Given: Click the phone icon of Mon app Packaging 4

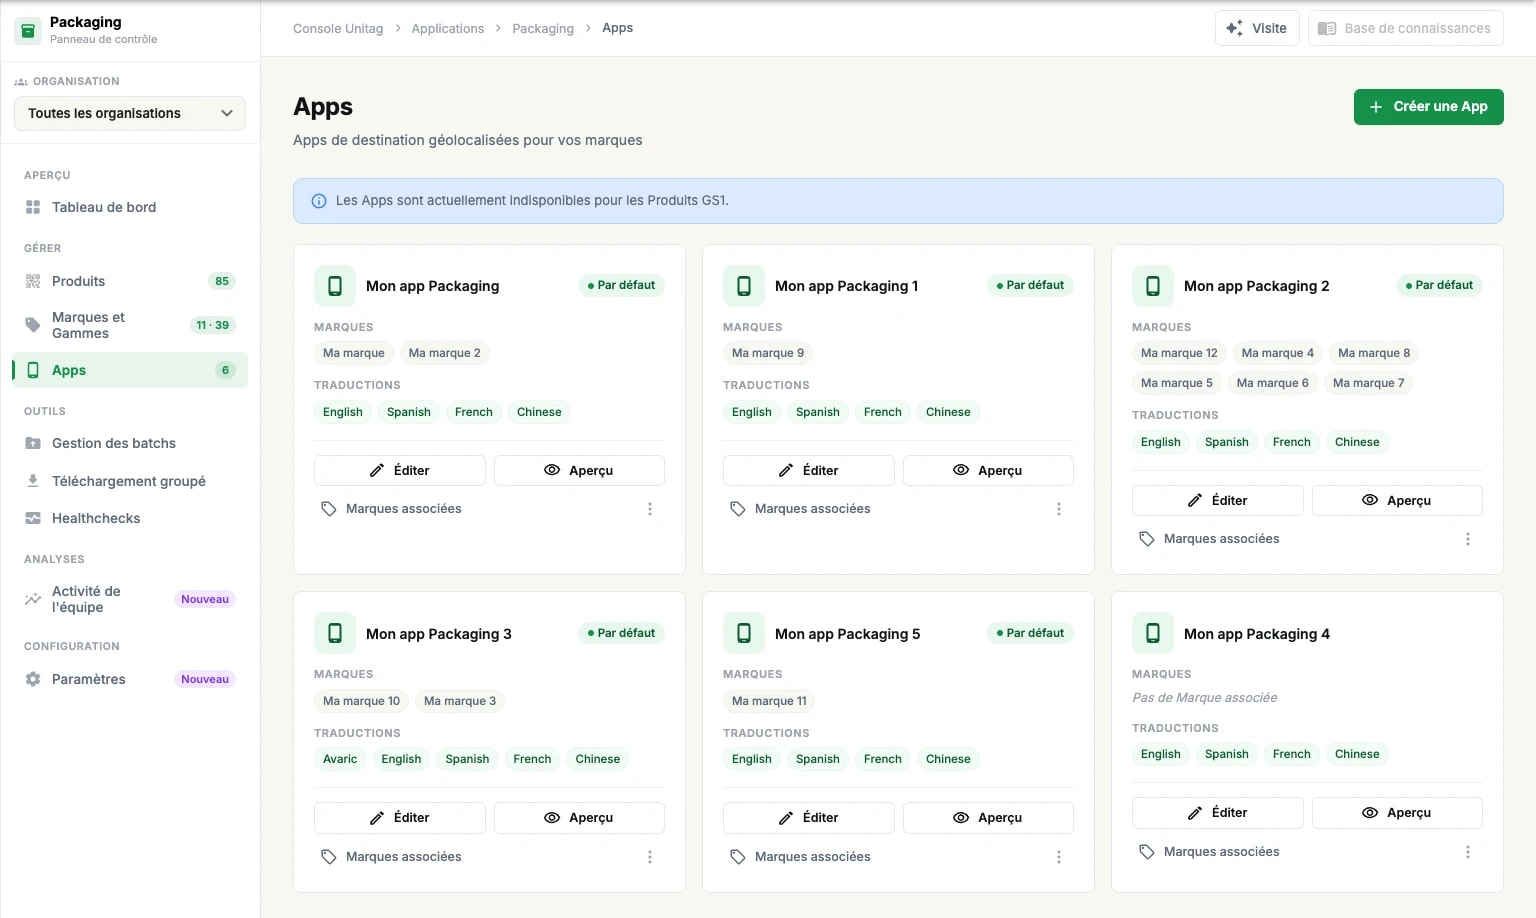Looking at the screenshot, I should (x=1153, y=633).
